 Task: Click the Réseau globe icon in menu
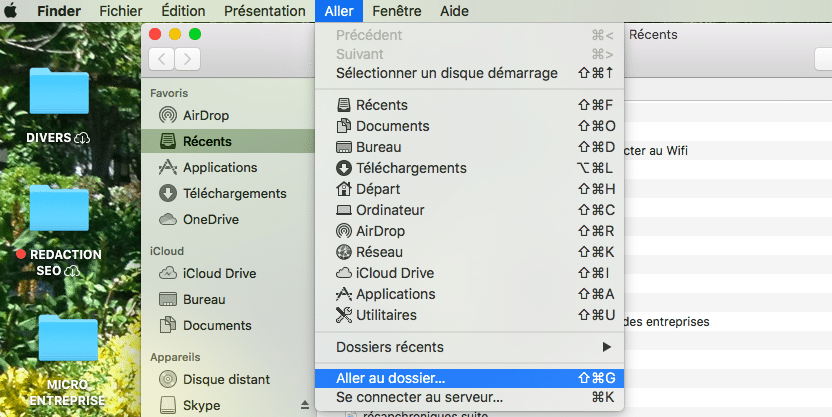point(344,252)
